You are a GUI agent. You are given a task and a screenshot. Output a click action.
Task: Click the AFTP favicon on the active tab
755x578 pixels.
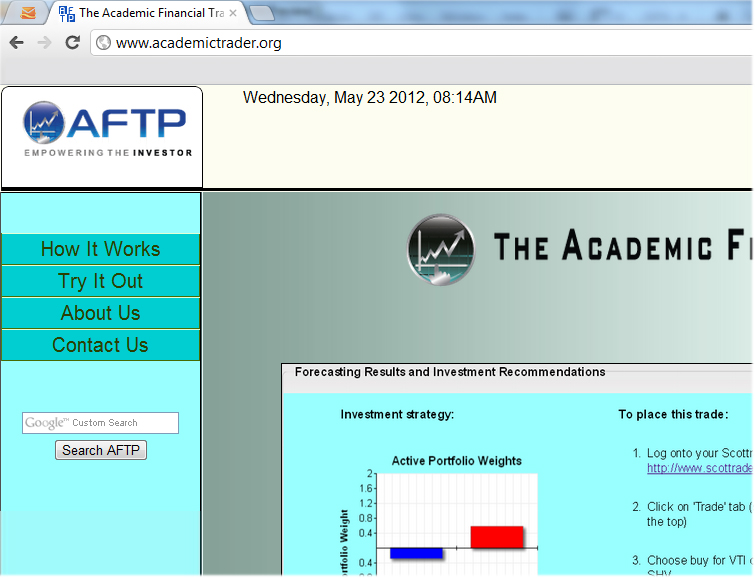click(x=66, y=13)
